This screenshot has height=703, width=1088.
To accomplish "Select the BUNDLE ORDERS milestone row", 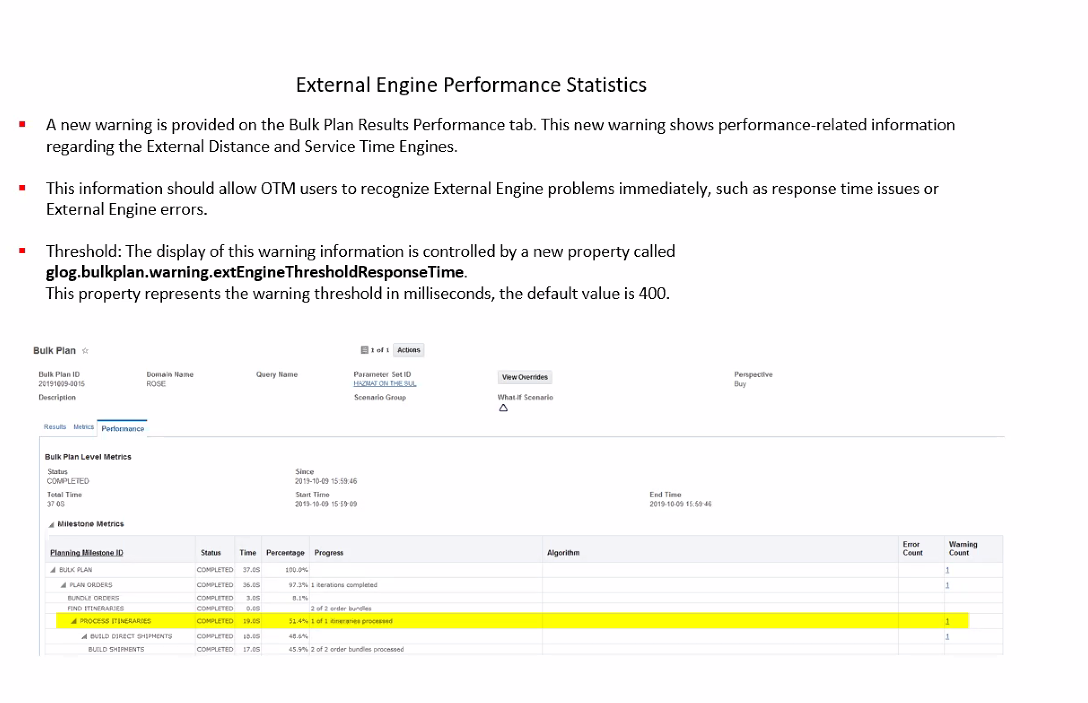I will [x=93, y=598].
